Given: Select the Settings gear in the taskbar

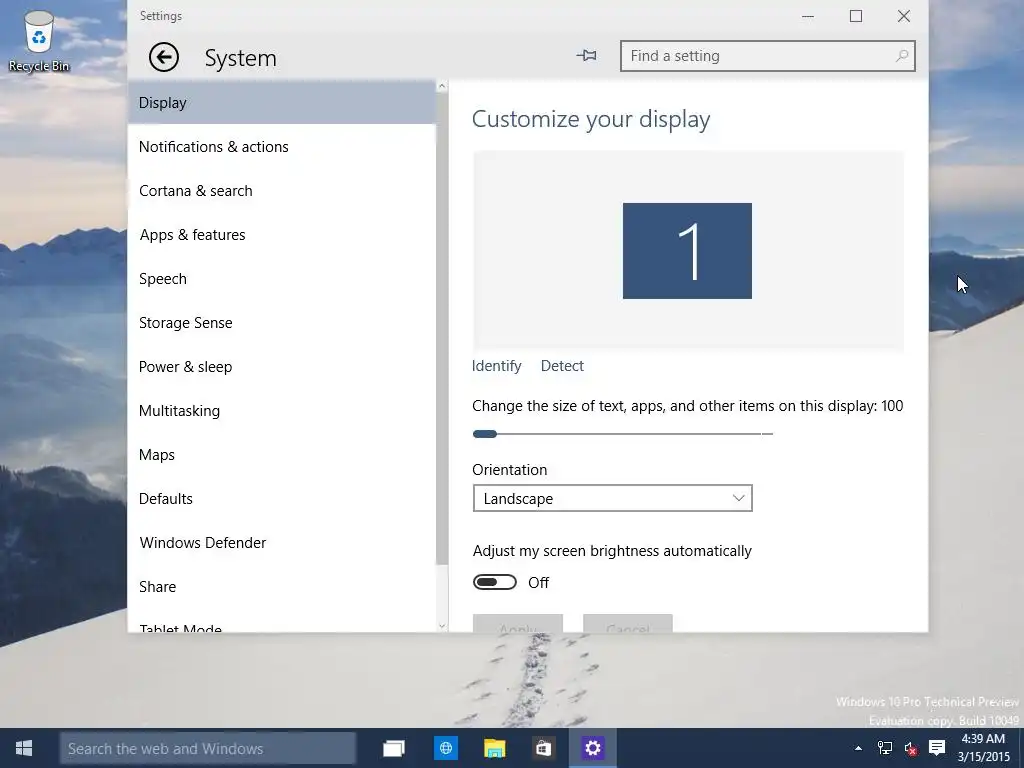Looking at the screenshot, I should [593, 748].
